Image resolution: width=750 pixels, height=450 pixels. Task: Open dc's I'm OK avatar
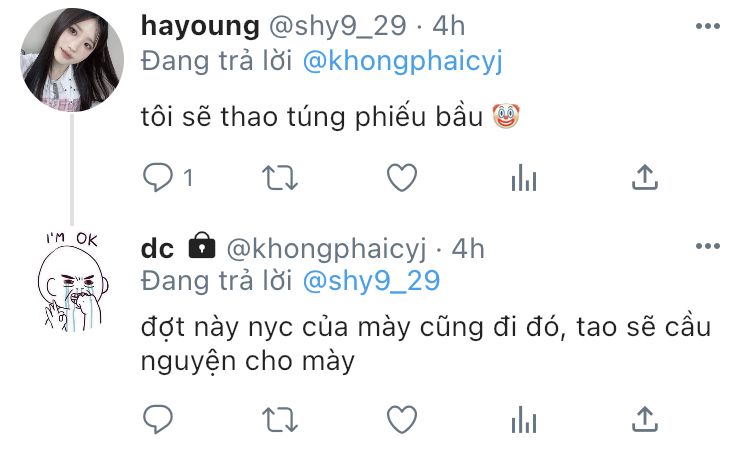coord(73,282)
